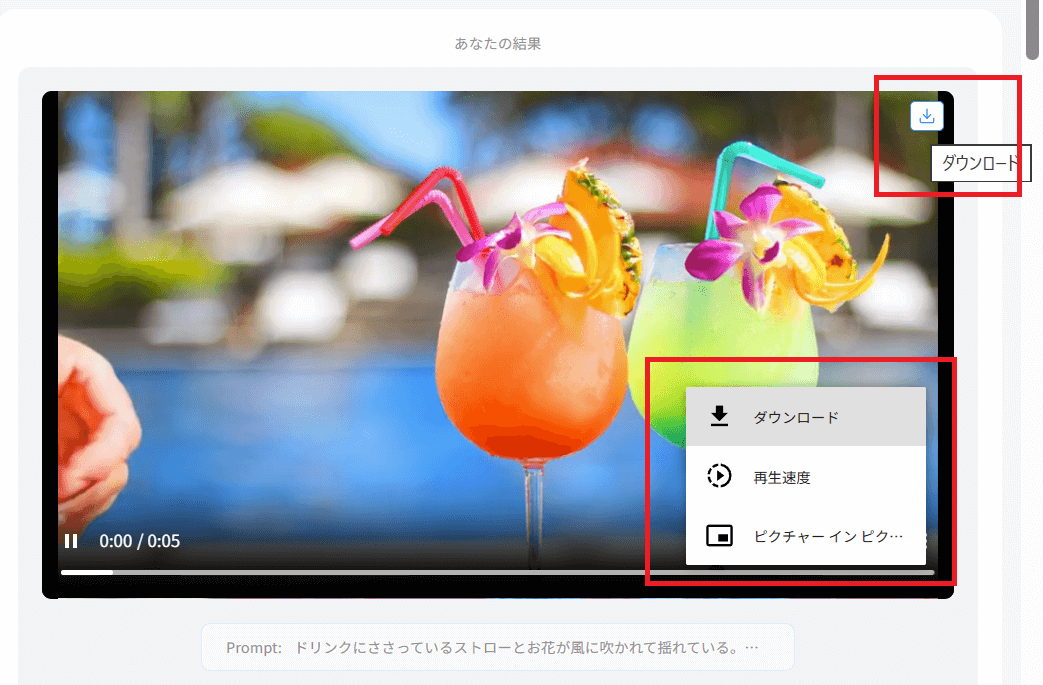The height and width of the screenshot is (685, 1043).
Task: Click the picture-in-picture square icon
Action: (x=719, y=536)
